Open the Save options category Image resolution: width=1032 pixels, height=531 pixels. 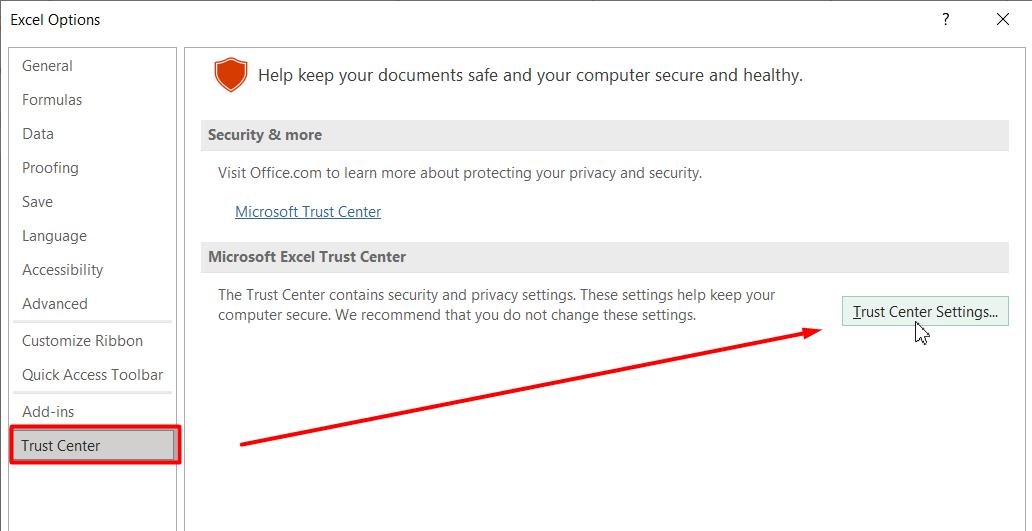[37, 202]
